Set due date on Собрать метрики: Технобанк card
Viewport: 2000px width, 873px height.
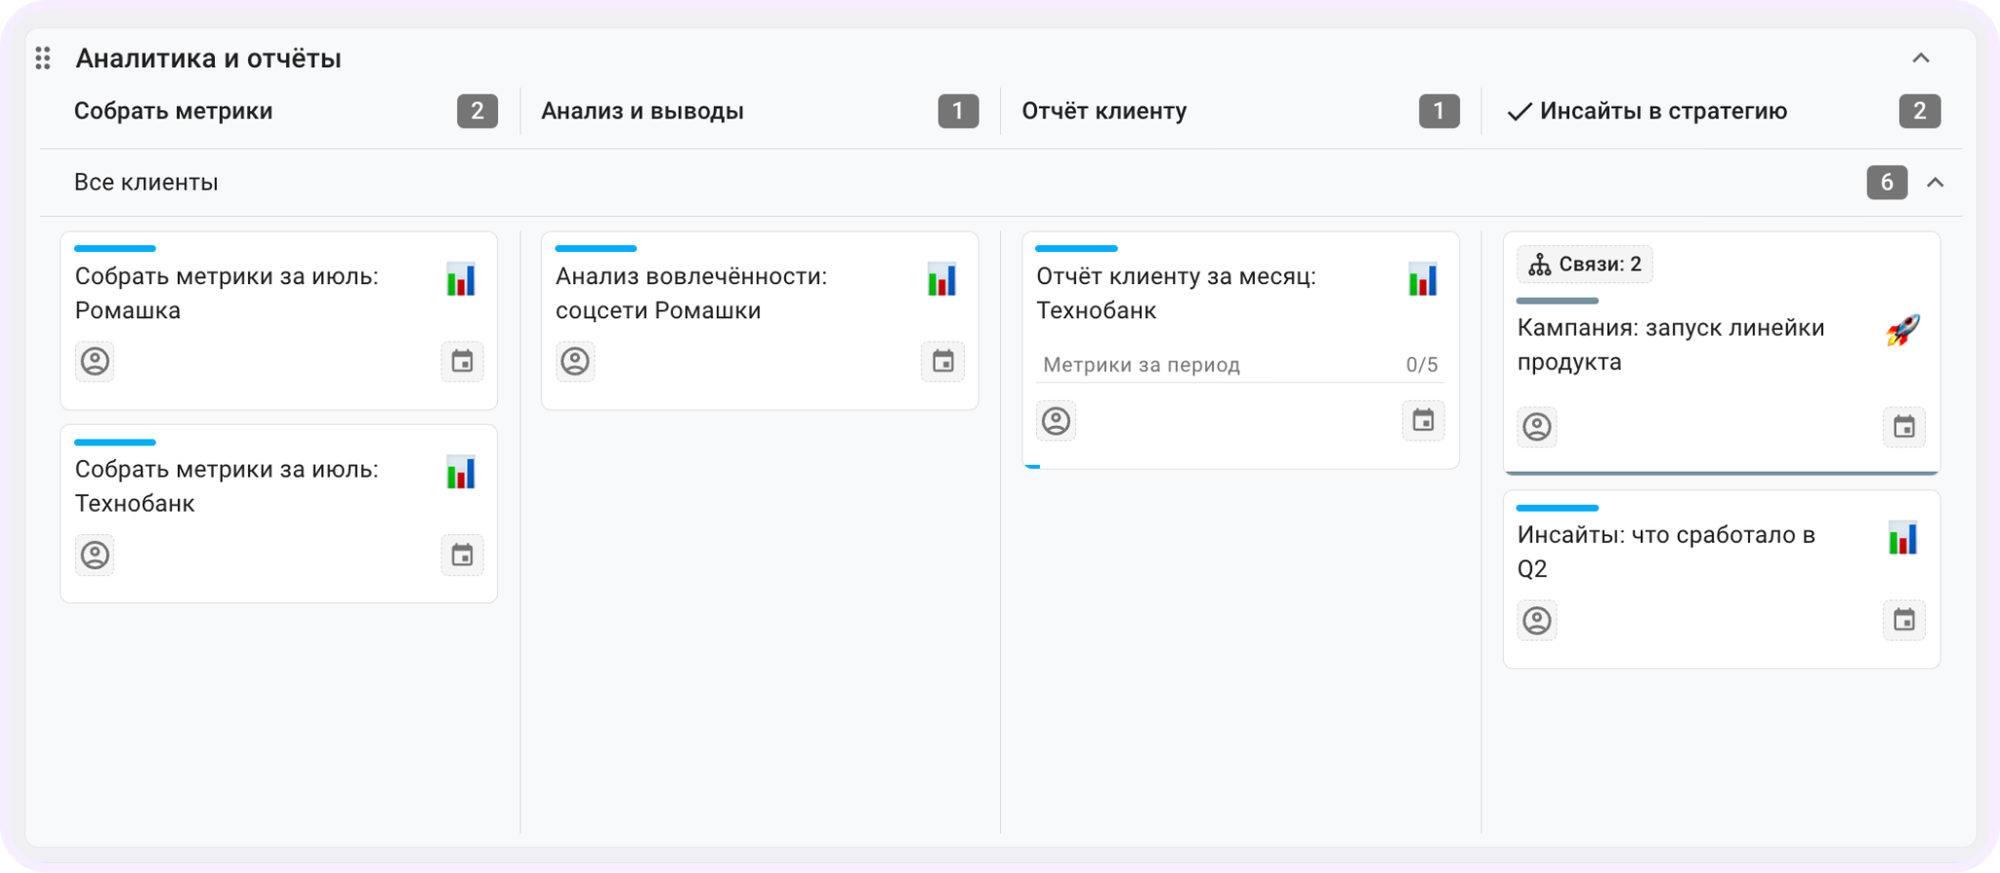tap(462, 555)
